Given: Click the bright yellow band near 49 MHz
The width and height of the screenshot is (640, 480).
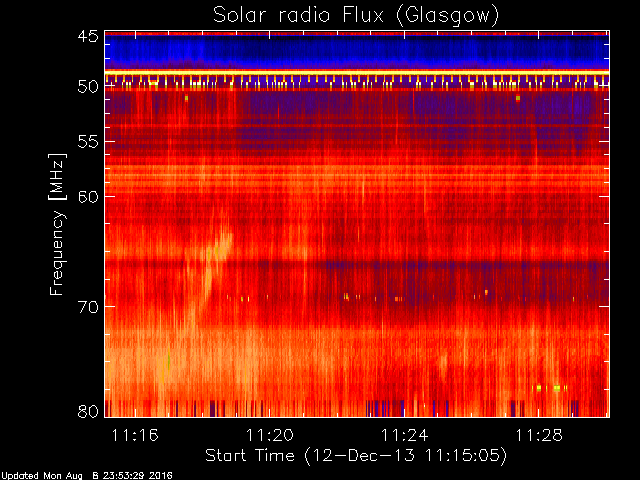Looking at the screenshot, I should (357, 72).
